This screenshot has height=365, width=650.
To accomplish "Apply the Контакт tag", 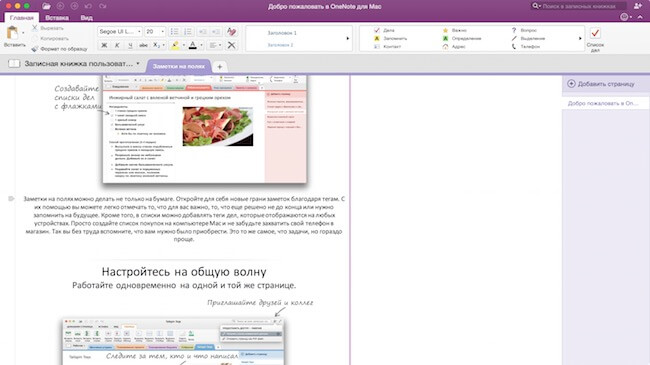I will coord(387,46).
